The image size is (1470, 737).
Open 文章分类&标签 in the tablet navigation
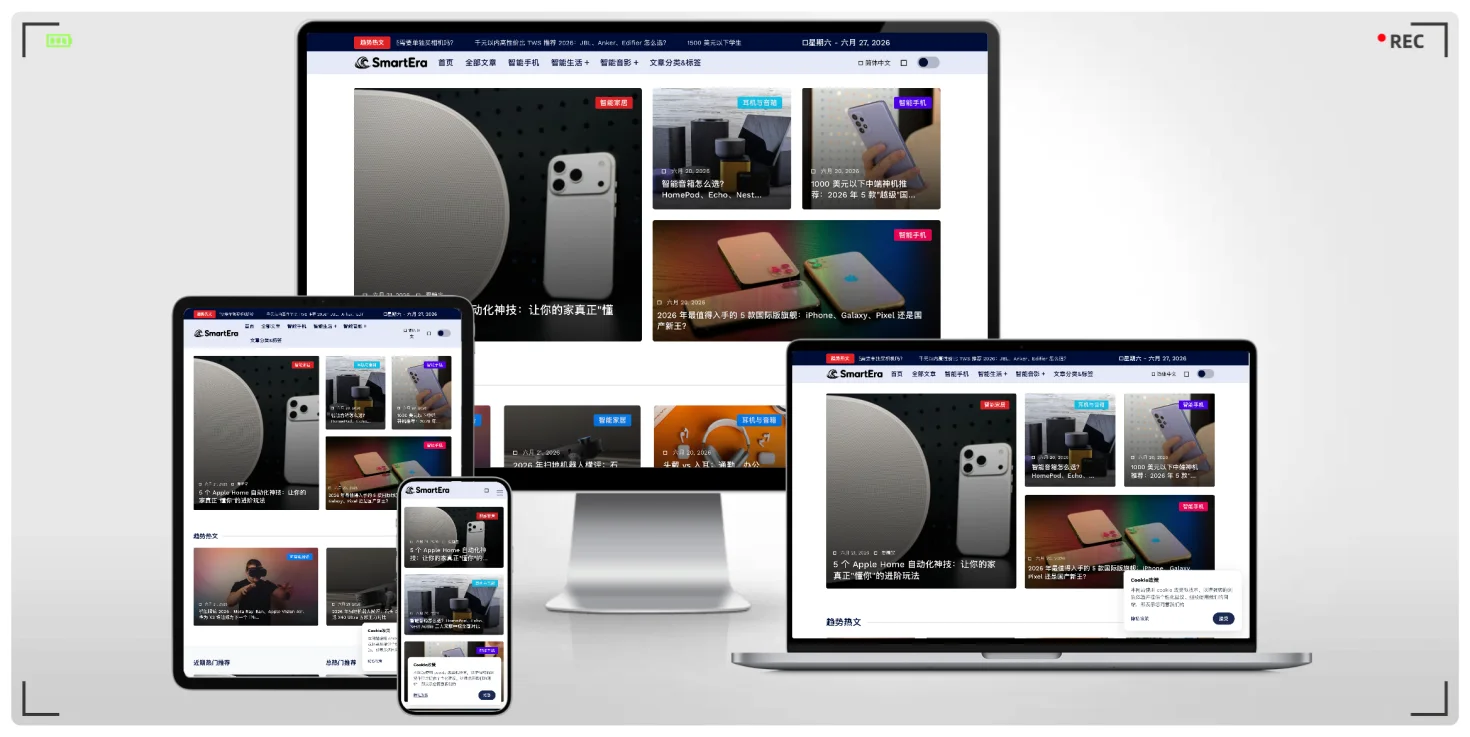[x=266, y=340]
